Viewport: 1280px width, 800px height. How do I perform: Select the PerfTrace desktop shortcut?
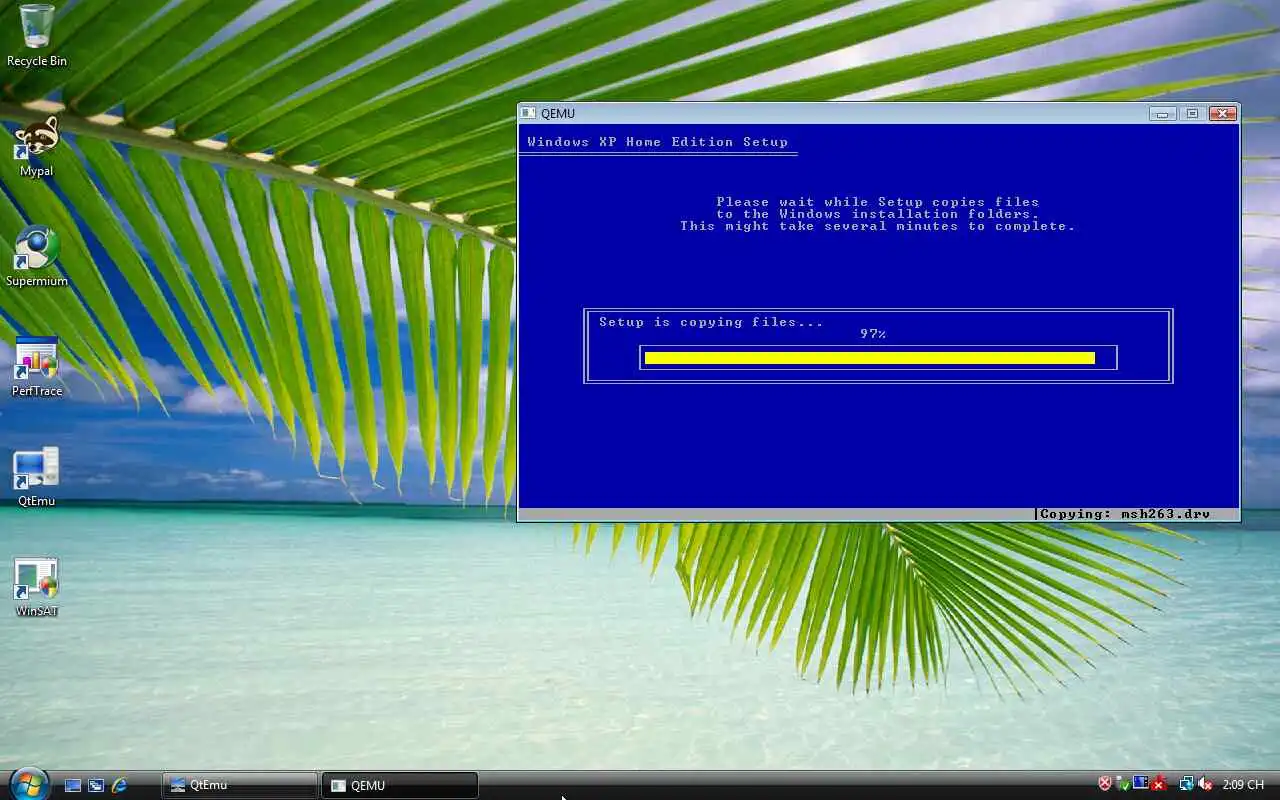[x=36, y=366]
